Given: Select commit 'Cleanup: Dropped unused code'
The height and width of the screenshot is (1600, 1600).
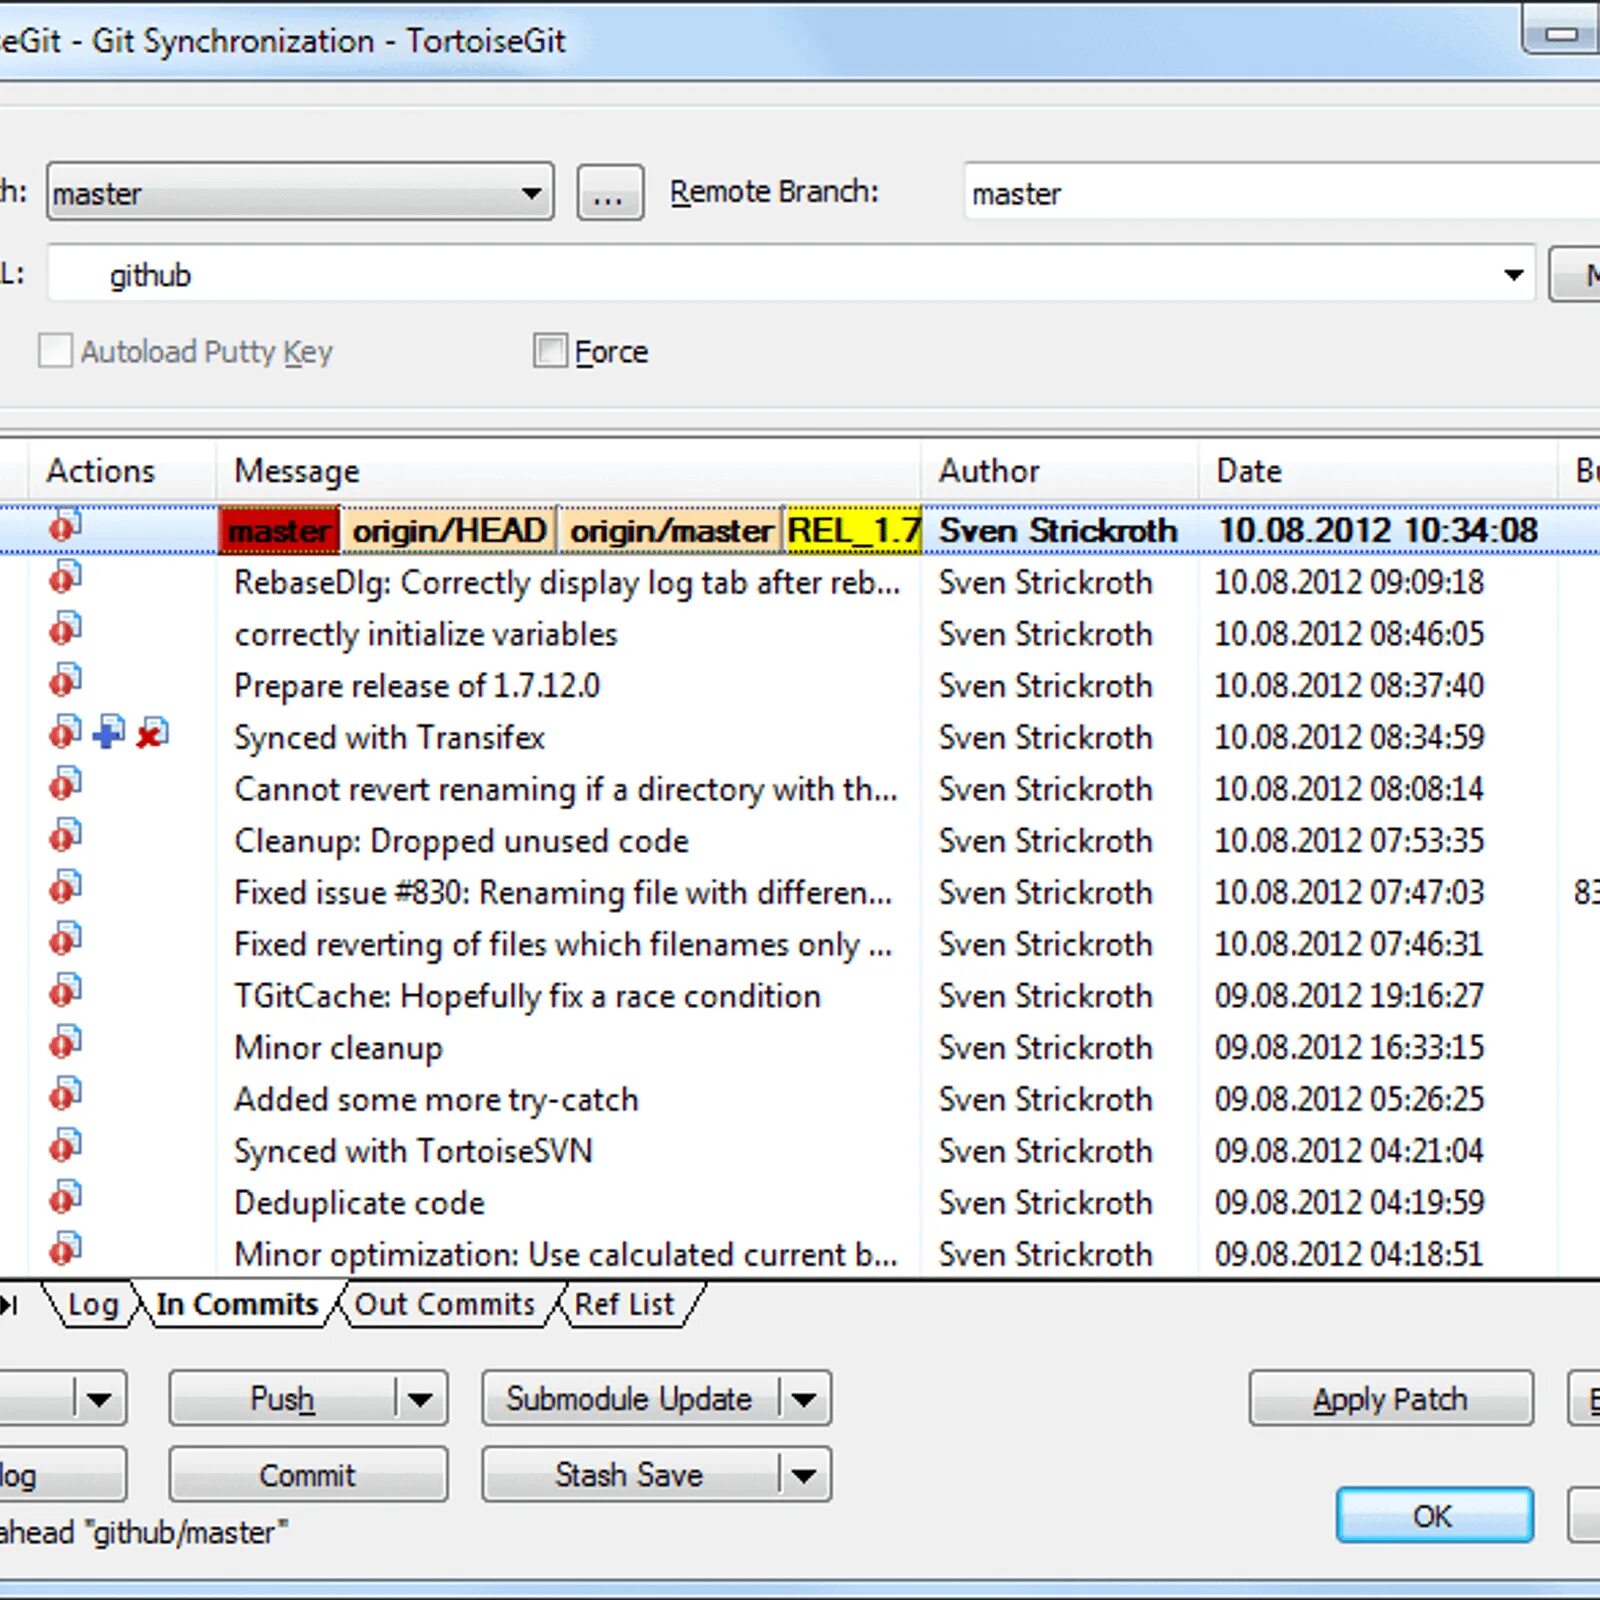Looking at the screenshot, I should click(x=461, y=841).
